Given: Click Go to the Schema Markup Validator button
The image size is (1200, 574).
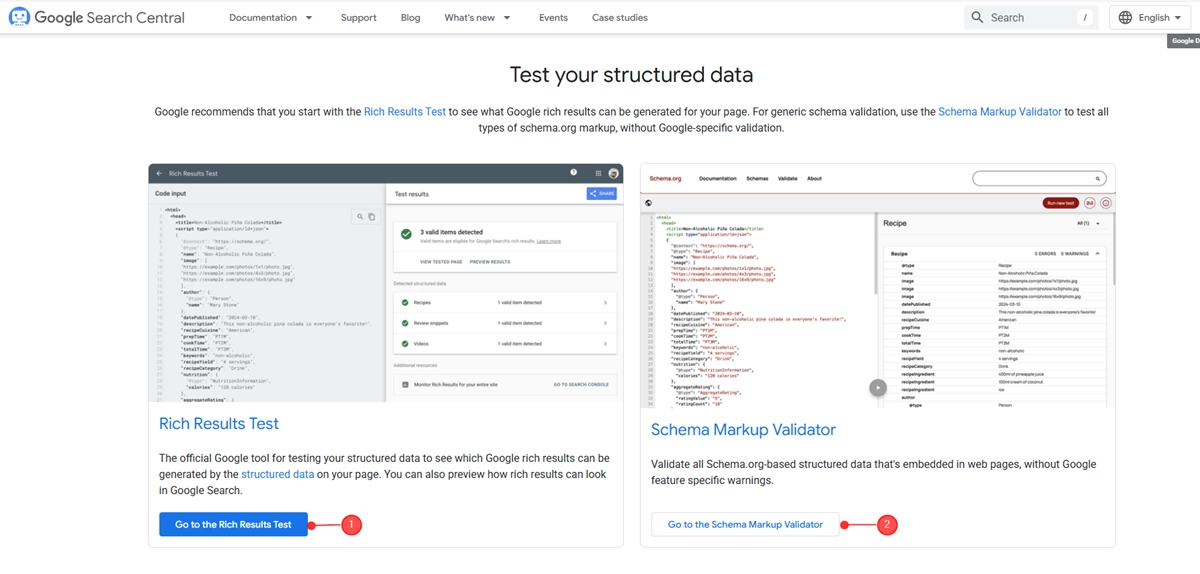Looking at the screenshot, I should 745,524.
